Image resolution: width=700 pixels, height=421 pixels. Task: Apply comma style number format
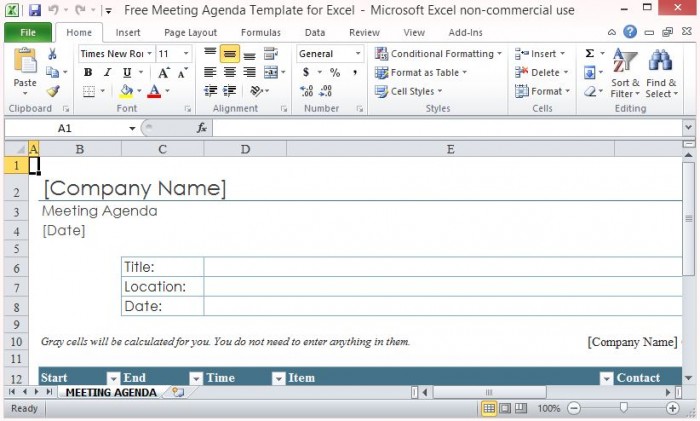point(355,72)
